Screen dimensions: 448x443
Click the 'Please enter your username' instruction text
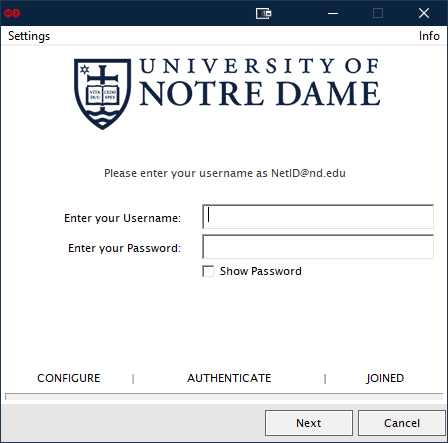tap(225, 173)
